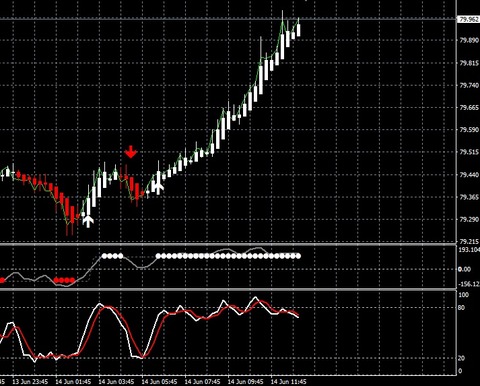Click the 79.665 price axis label

pos(469,107)
